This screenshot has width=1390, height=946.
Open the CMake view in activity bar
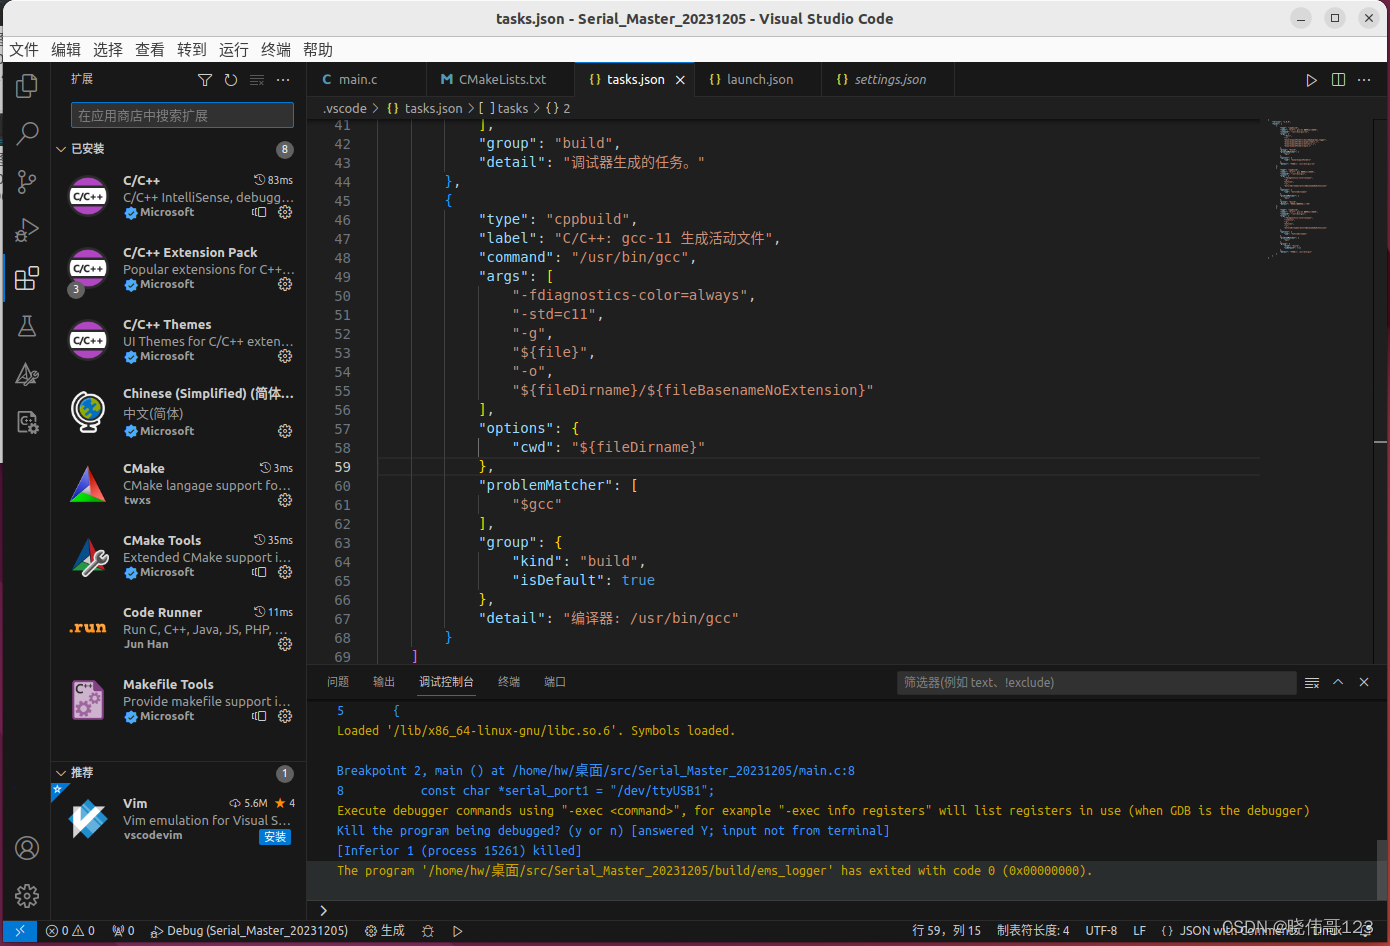point(27,374)
